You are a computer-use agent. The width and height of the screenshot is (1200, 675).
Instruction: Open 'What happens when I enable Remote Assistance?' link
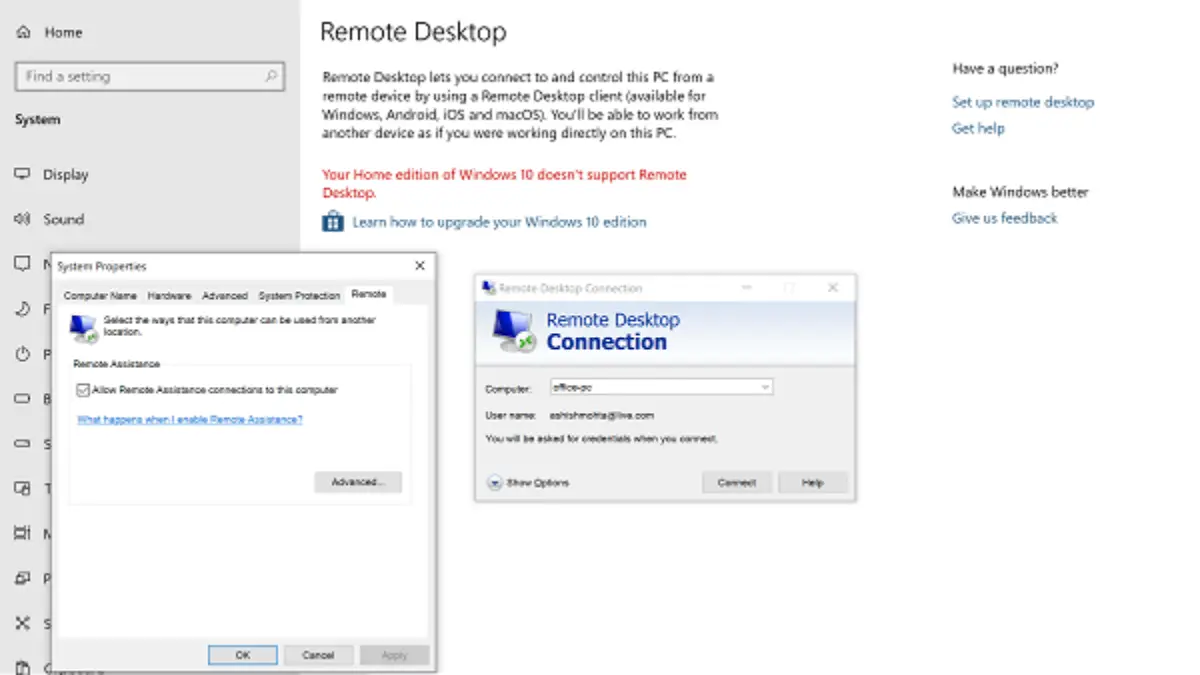190,420
